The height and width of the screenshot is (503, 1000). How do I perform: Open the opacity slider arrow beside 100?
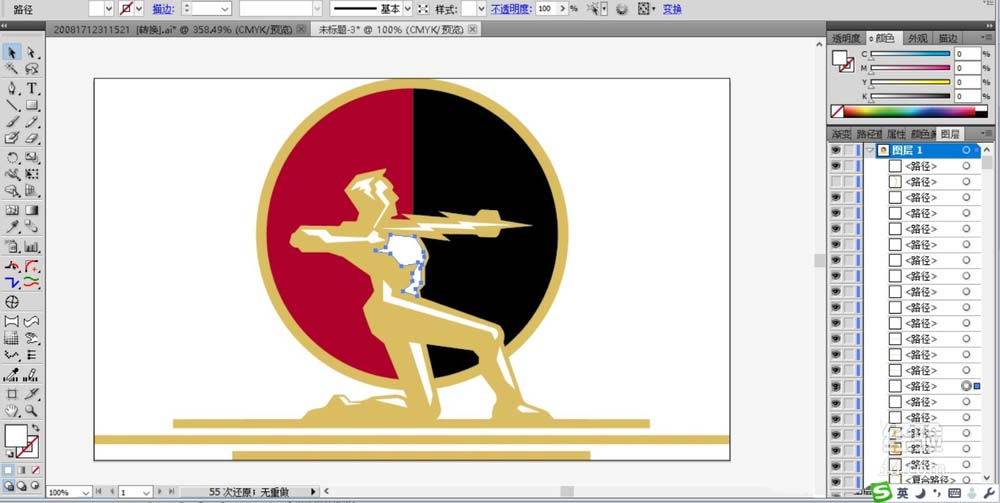(562, 9)
